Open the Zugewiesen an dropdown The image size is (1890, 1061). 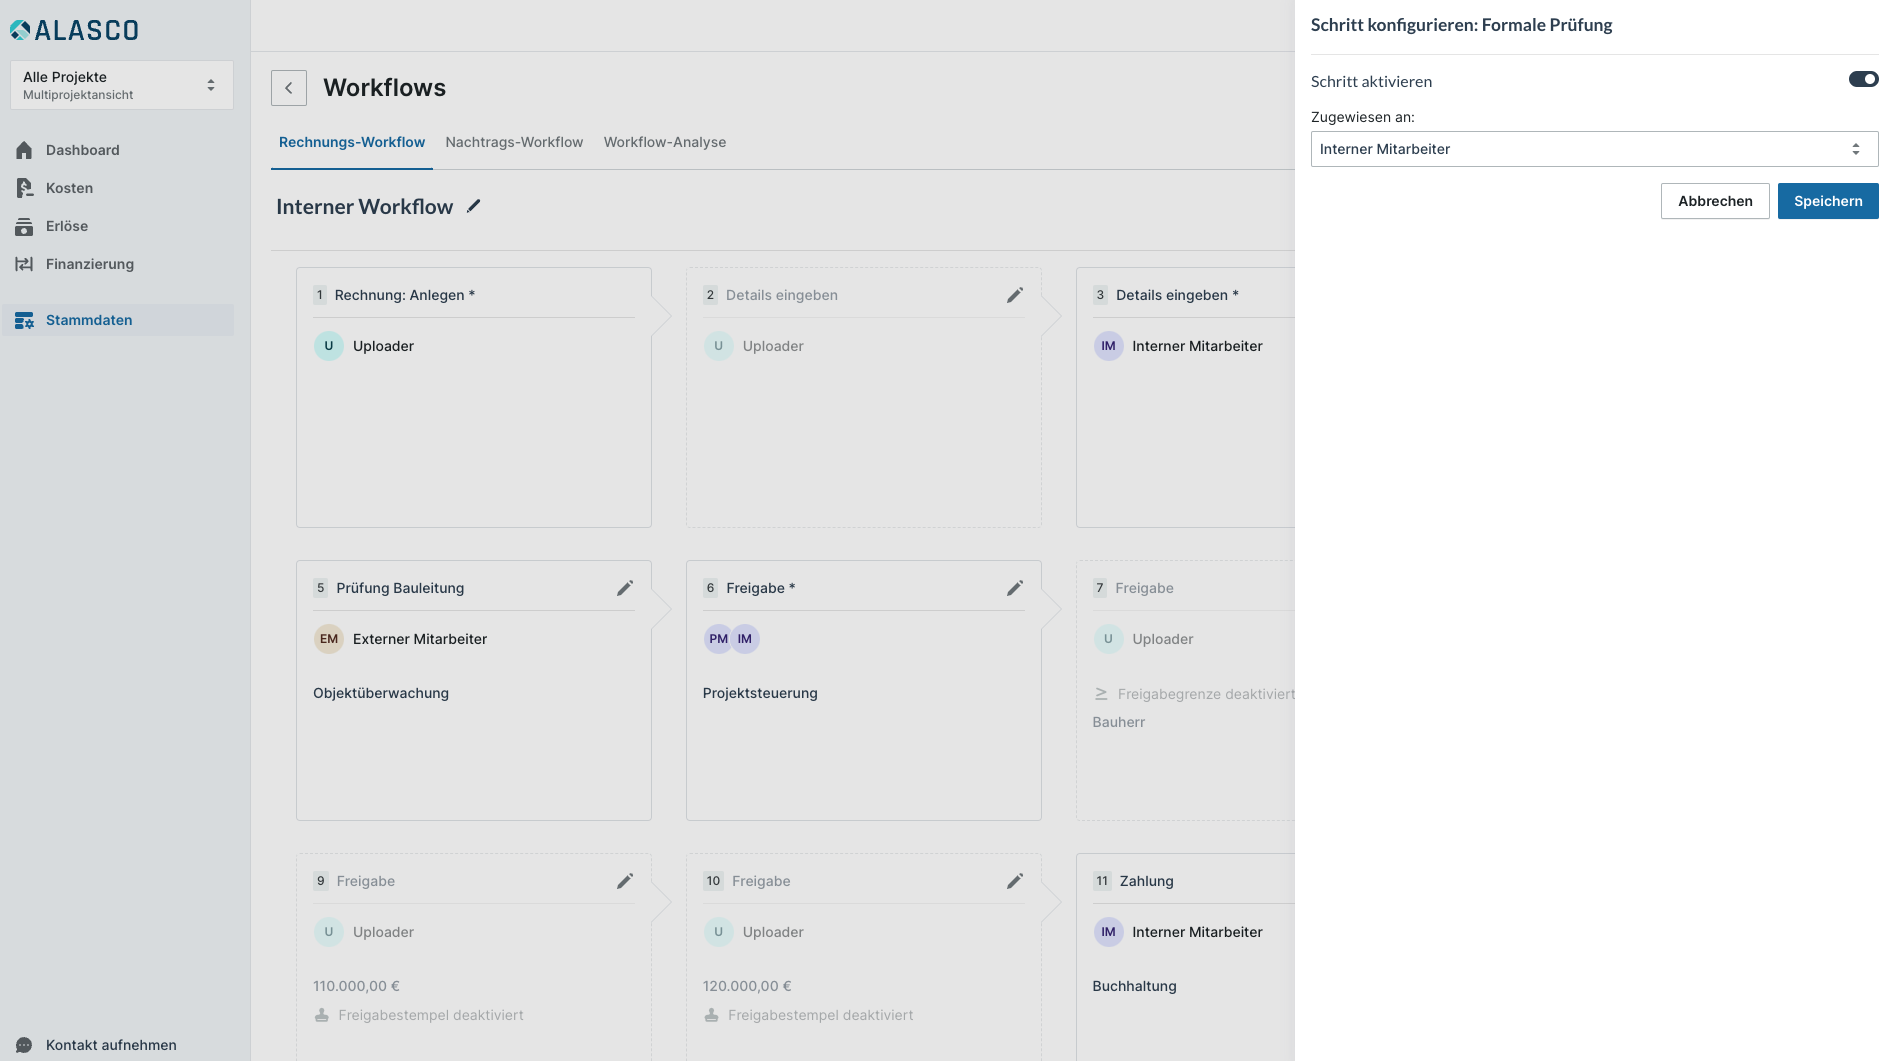click(x=1594, y=149)
